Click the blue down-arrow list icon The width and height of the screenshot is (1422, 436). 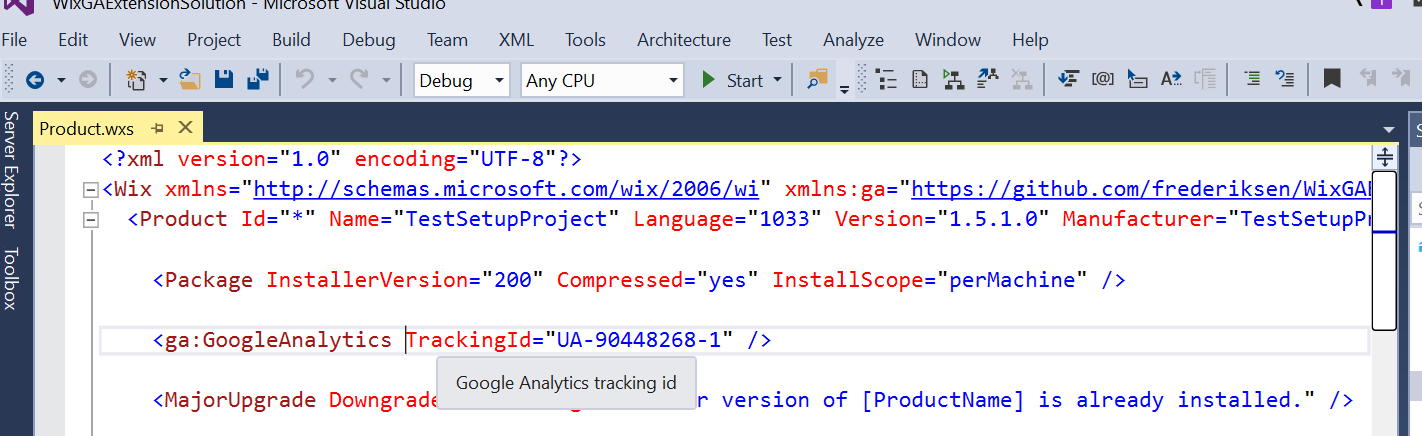(1069, 80)
